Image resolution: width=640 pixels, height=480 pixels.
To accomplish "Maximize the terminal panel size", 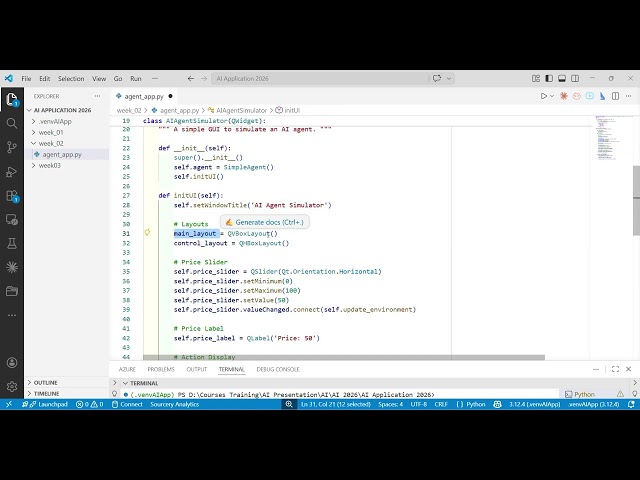I will click(x=616, y=369).
